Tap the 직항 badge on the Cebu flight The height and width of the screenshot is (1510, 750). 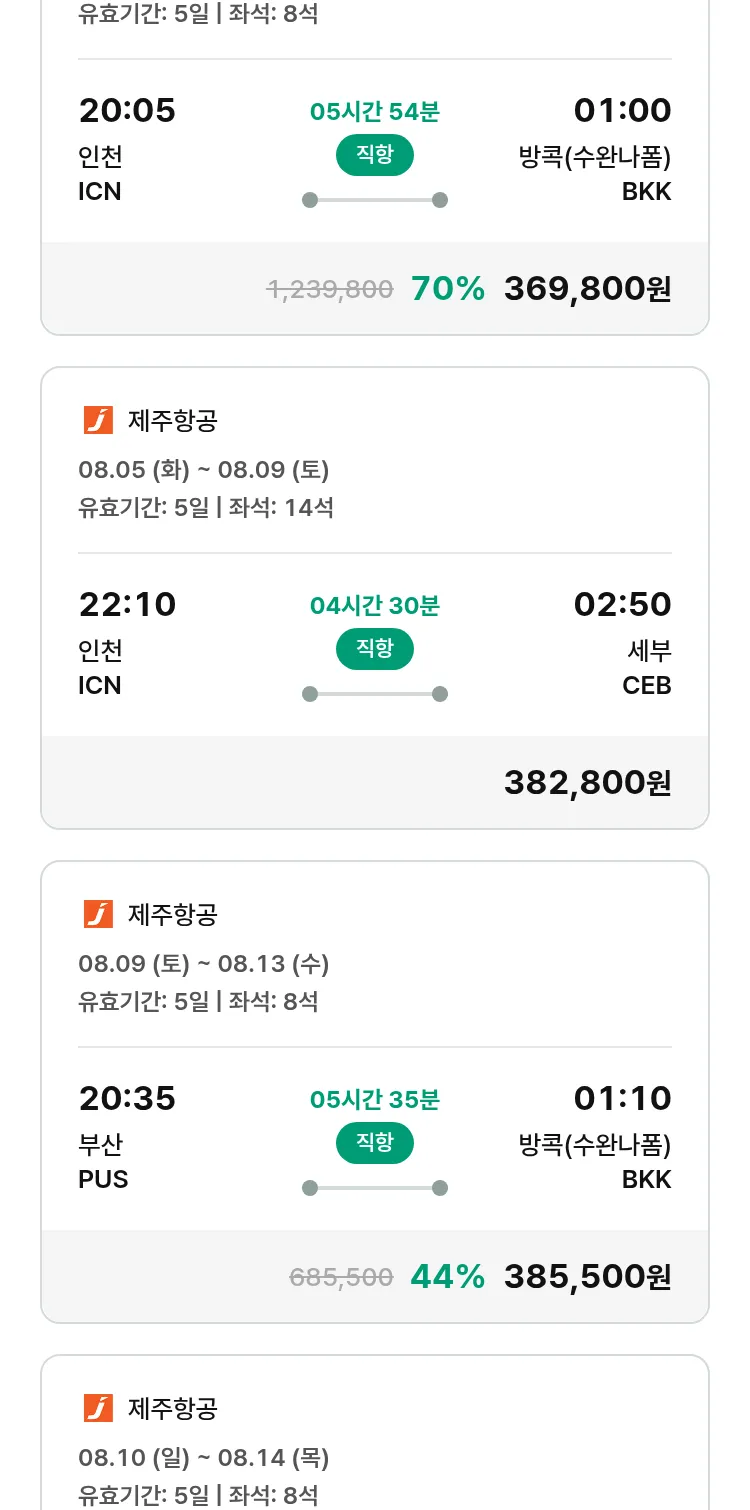point(374,649)
